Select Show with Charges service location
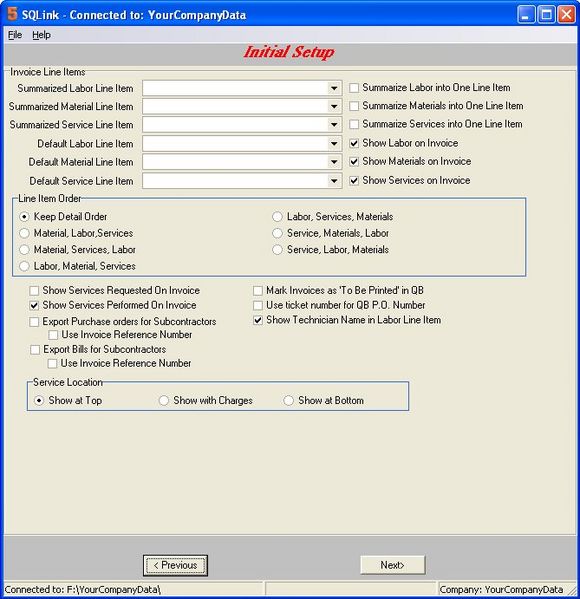580x599 pixels. [x=164, y=400]
